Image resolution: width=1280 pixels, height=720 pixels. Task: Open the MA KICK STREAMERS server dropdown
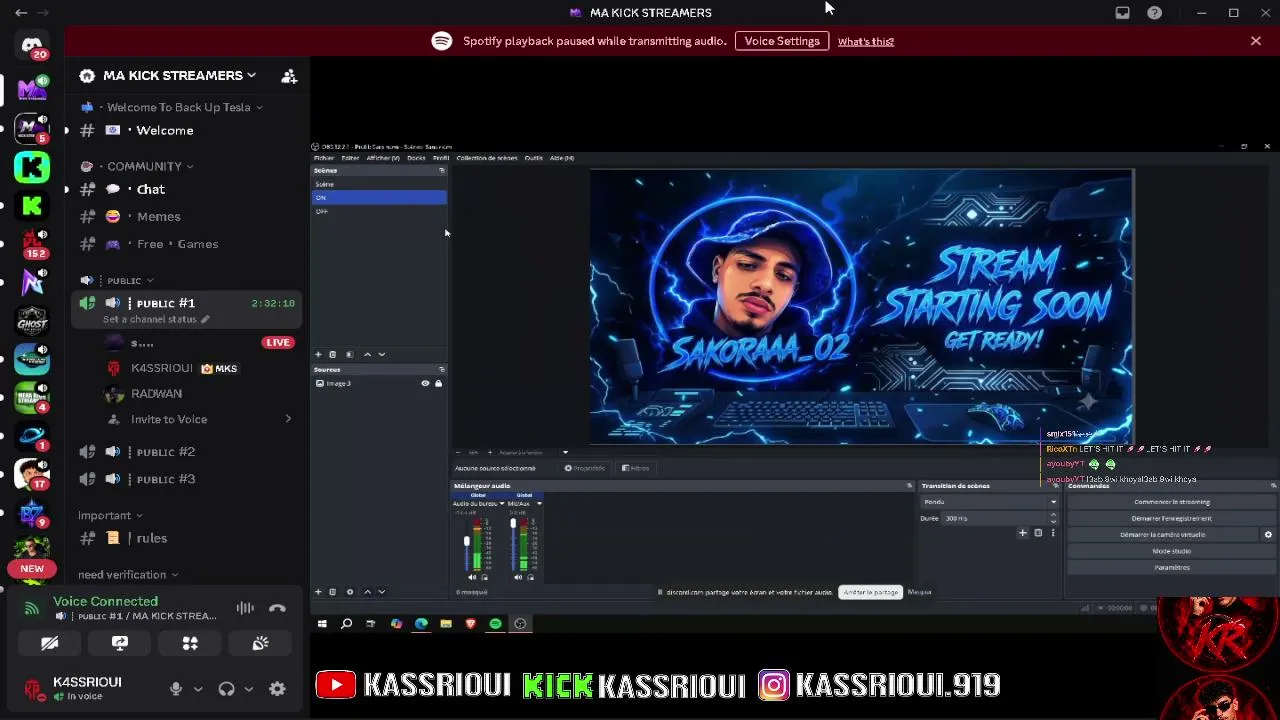point(180,76)
